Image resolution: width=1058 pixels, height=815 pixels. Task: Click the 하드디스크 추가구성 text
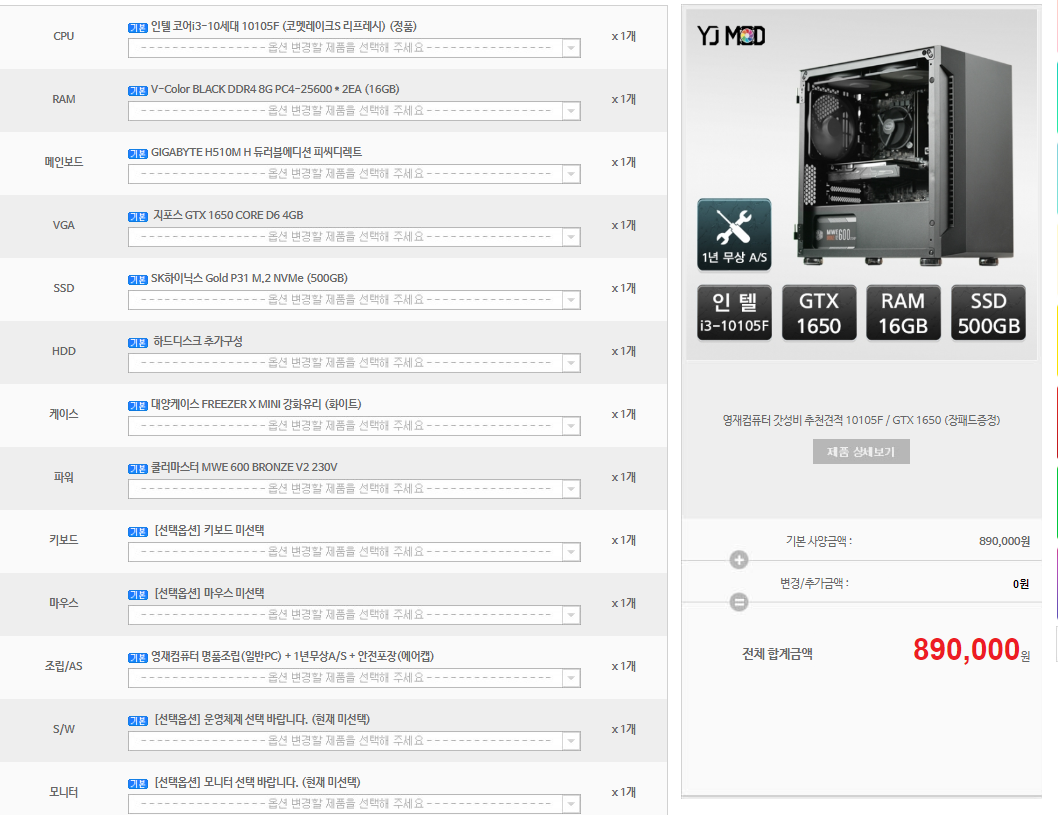(x=198, y=341)
